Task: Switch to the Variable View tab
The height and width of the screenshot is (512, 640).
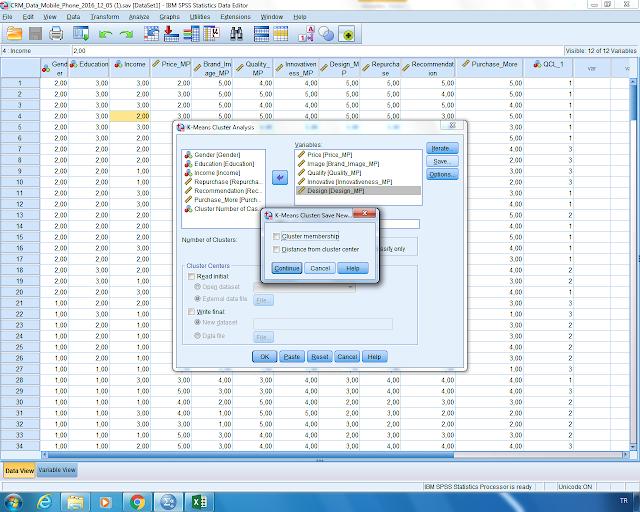Action: (x=58, y=470)
